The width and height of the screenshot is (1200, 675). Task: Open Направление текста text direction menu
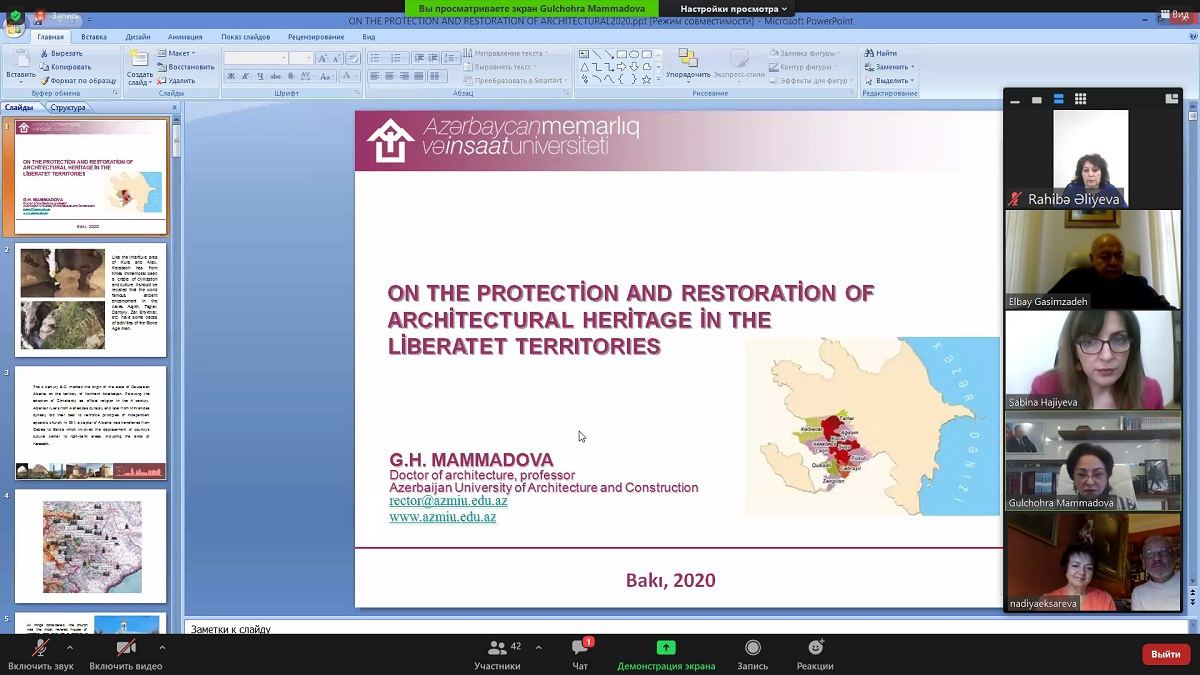506,53
